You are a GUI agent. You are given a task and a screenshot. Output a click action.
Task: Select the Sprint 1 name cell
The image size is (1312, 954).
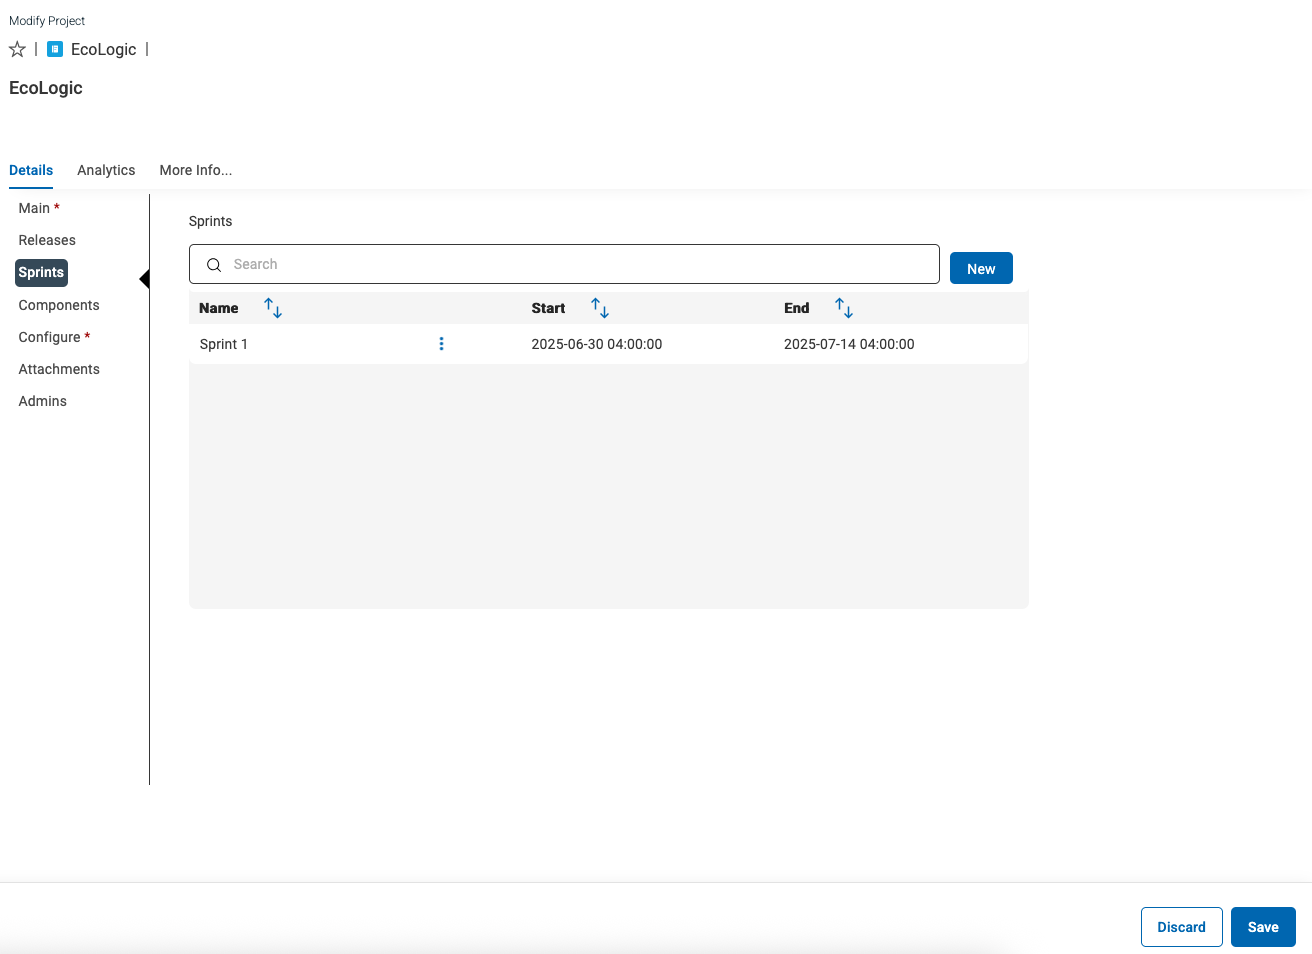pyautogui.click(x=224, y=344)
